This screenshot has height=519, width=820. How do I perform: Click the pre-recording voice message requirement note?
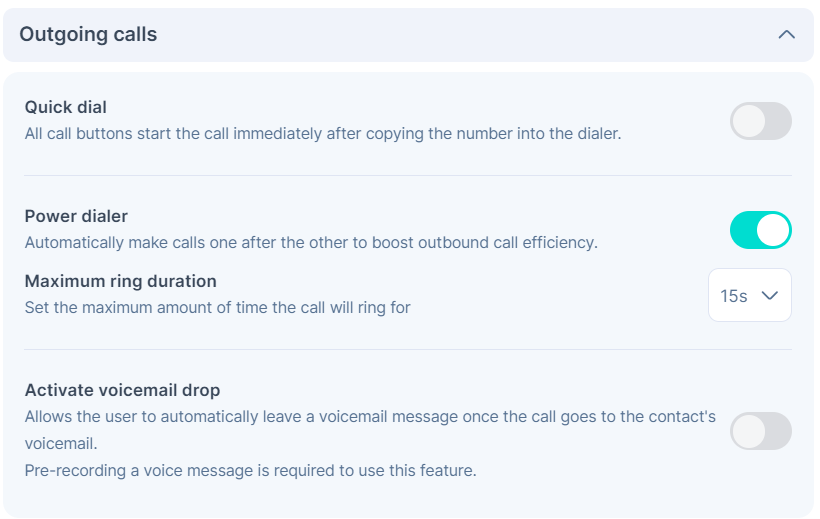[x=250, y=470]
